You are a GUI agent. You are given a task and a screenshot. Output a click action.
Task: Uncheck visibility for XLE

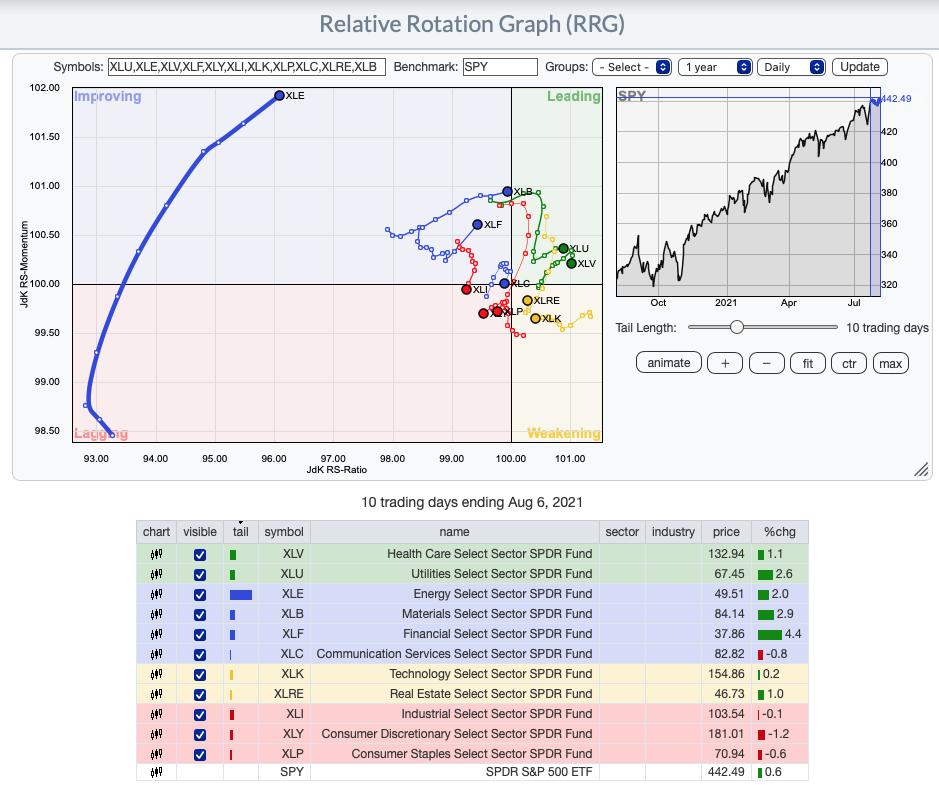click(x=200, y=595)
